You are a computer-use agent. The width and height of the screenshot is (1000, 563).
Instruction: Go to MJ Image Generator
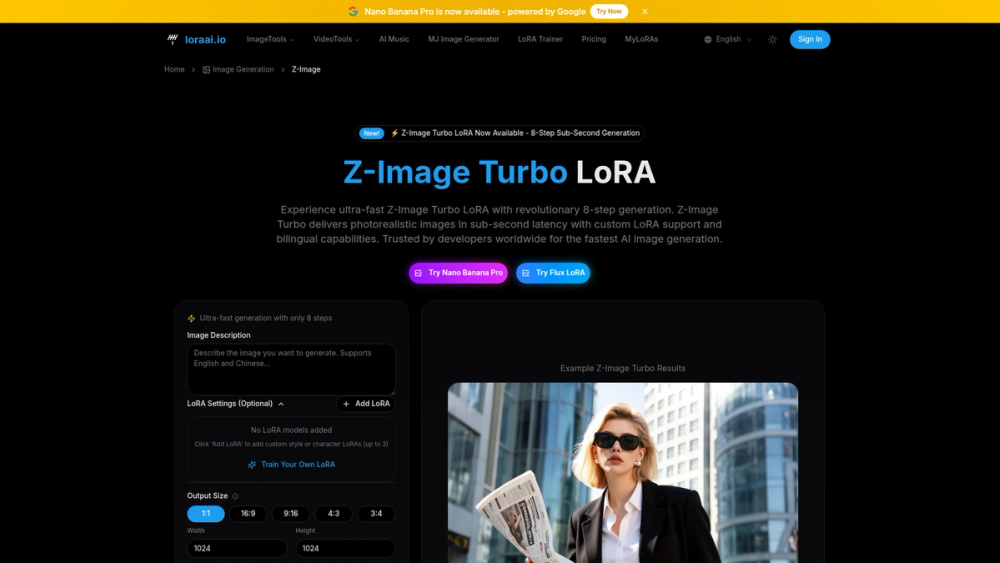tap(464, 40)
